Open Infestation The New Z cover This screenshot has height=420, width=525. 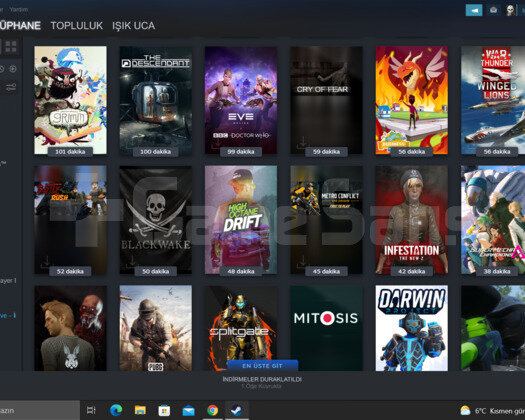pos(411,220)
